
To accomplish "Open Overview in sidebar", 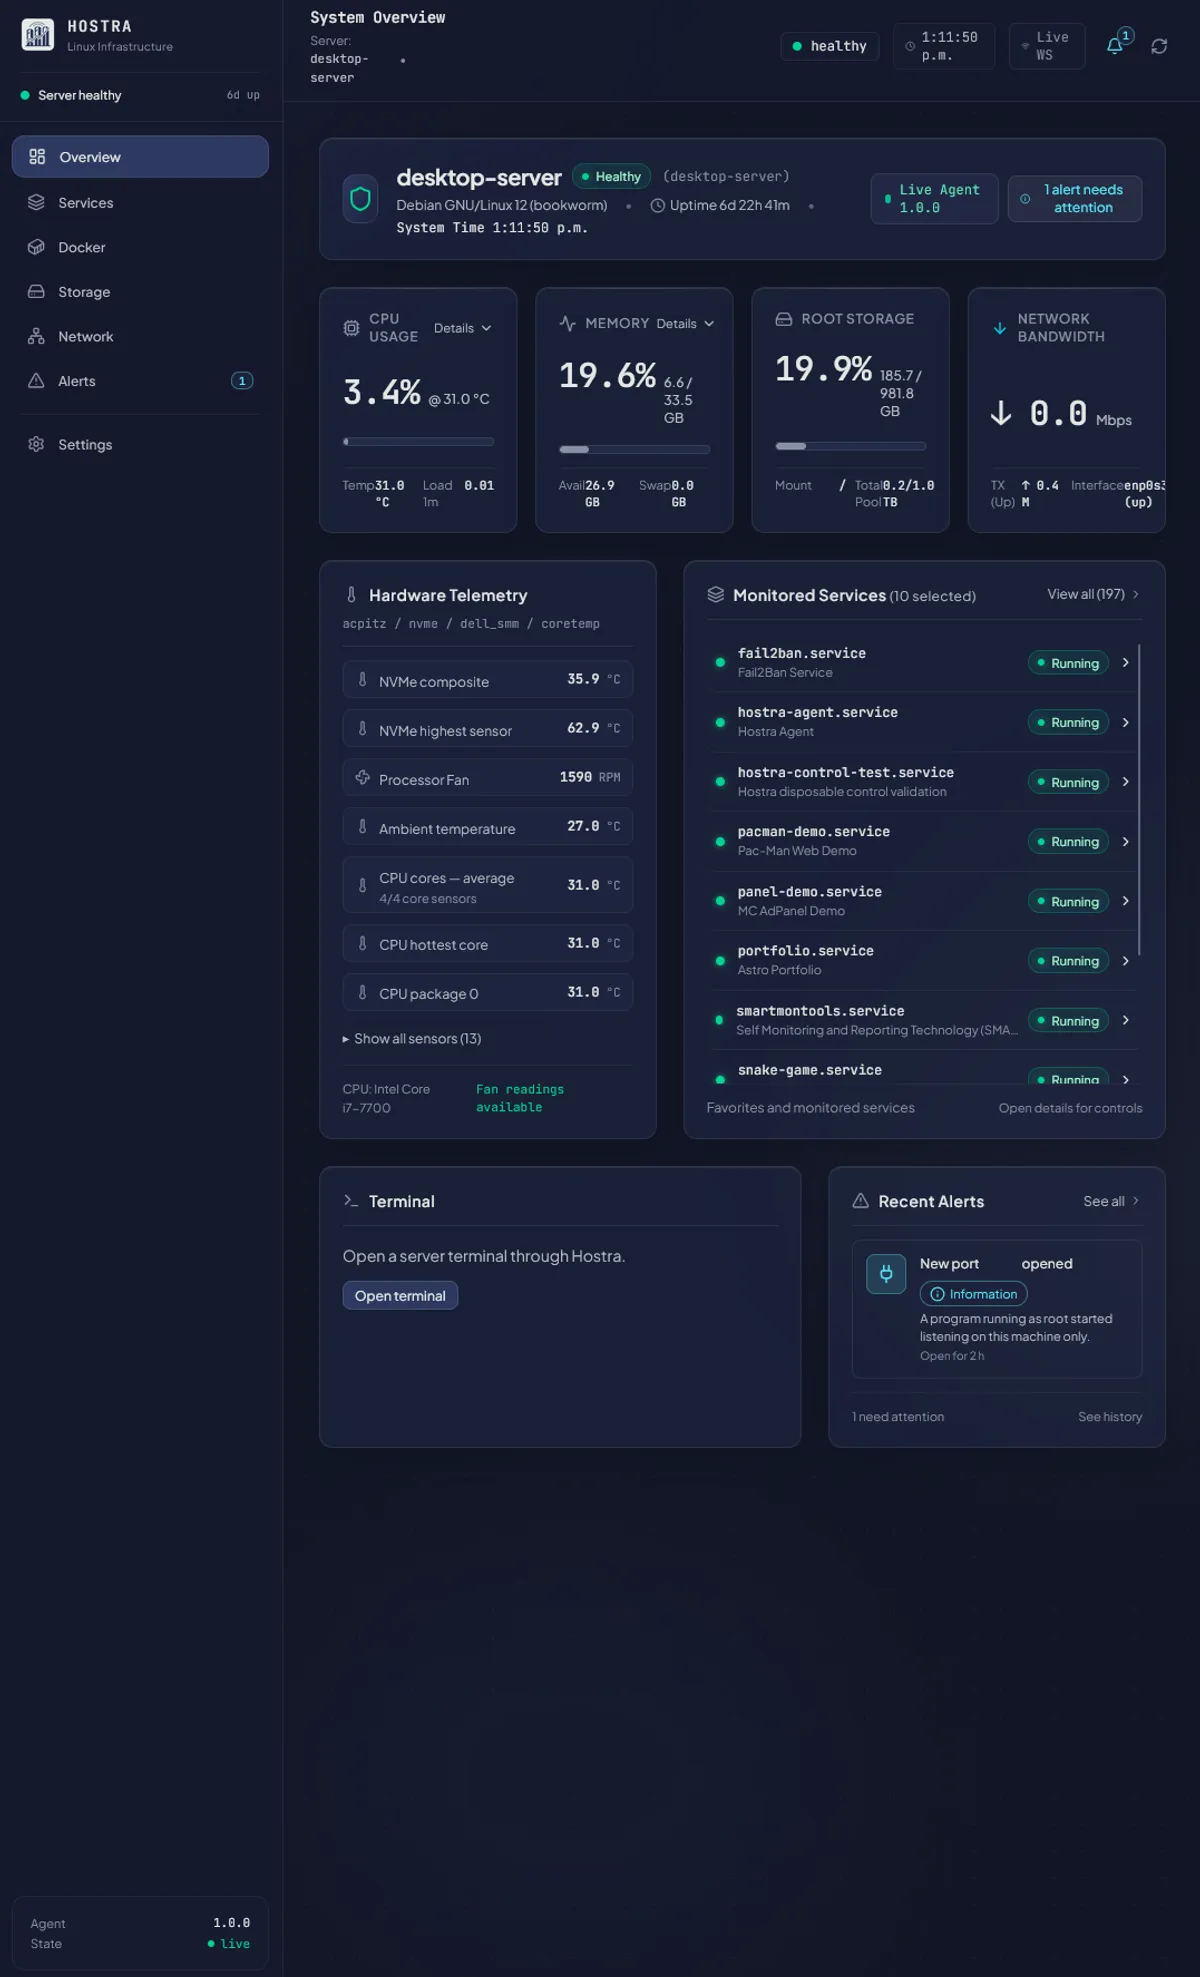I will pyautogui.click(x=140, y=157).
